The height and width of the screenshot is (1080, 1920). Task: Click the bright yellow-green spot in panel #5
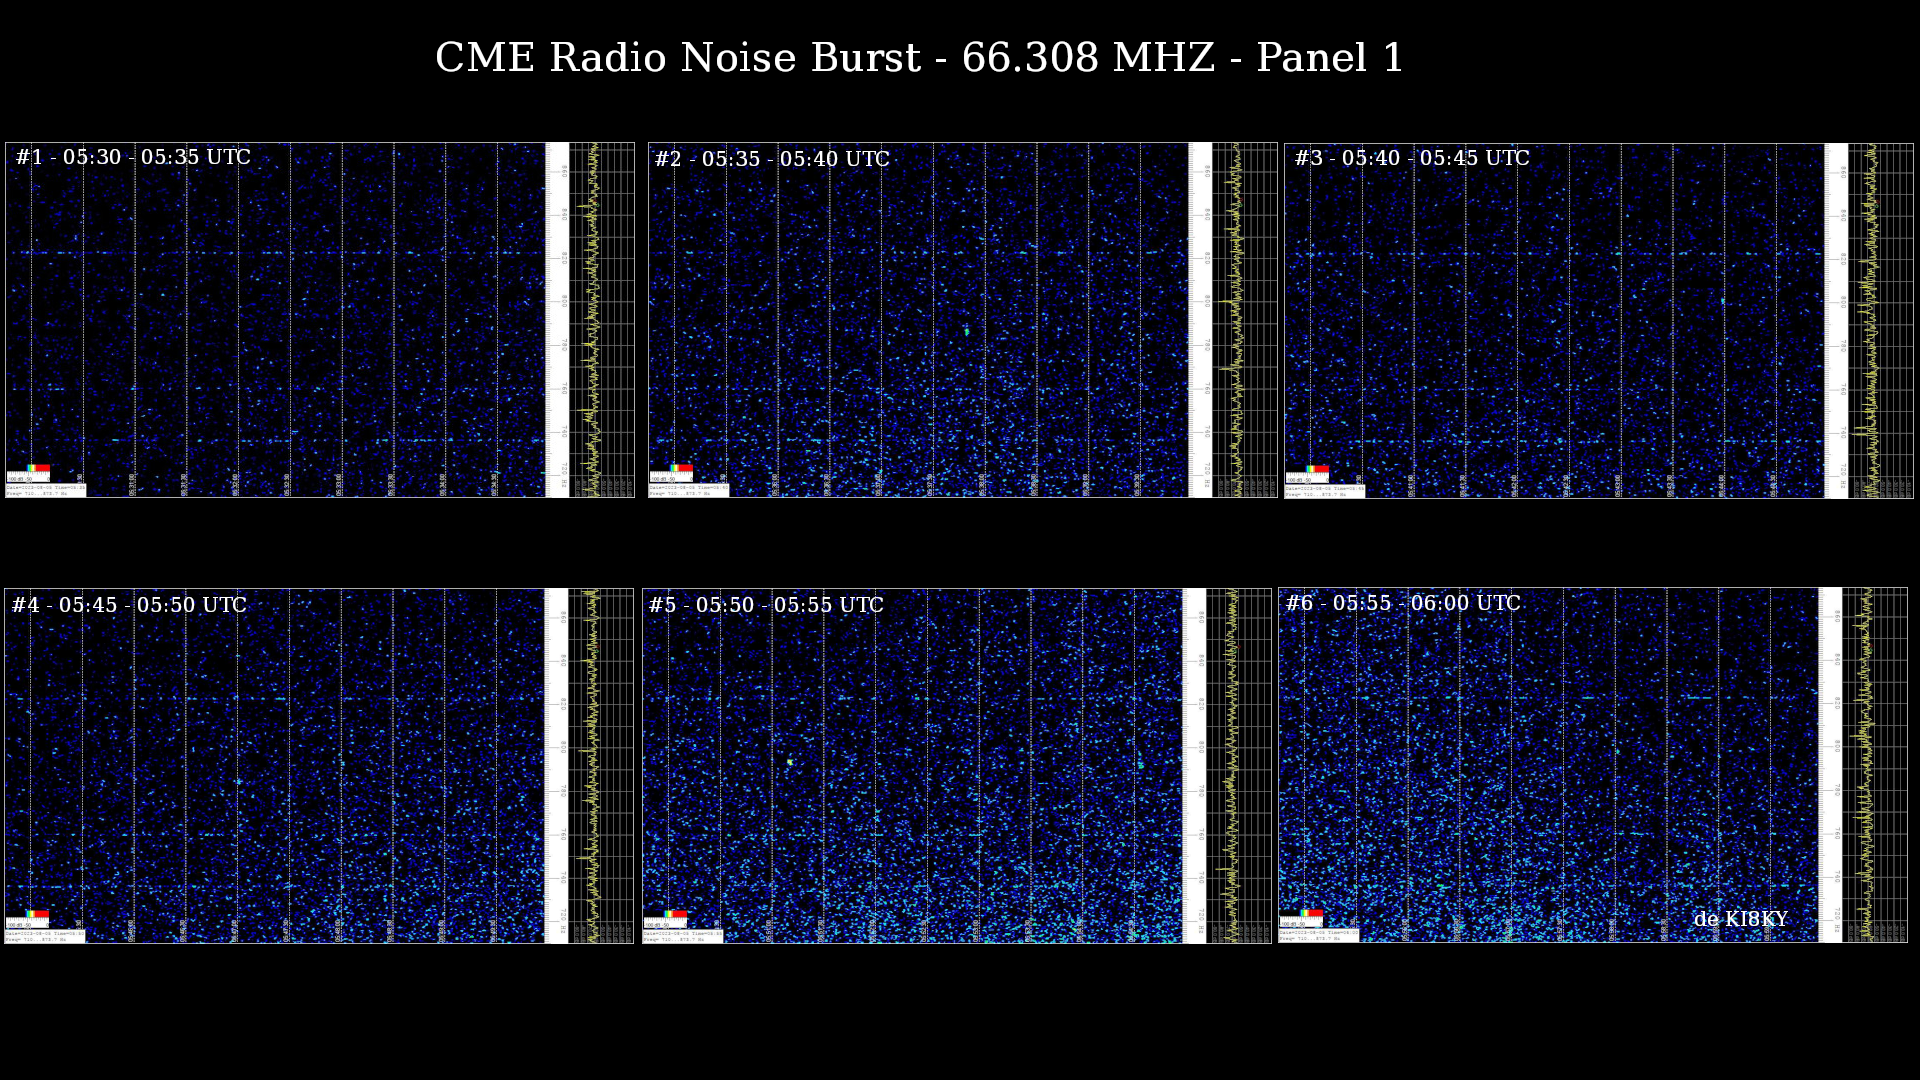(789, 762)
